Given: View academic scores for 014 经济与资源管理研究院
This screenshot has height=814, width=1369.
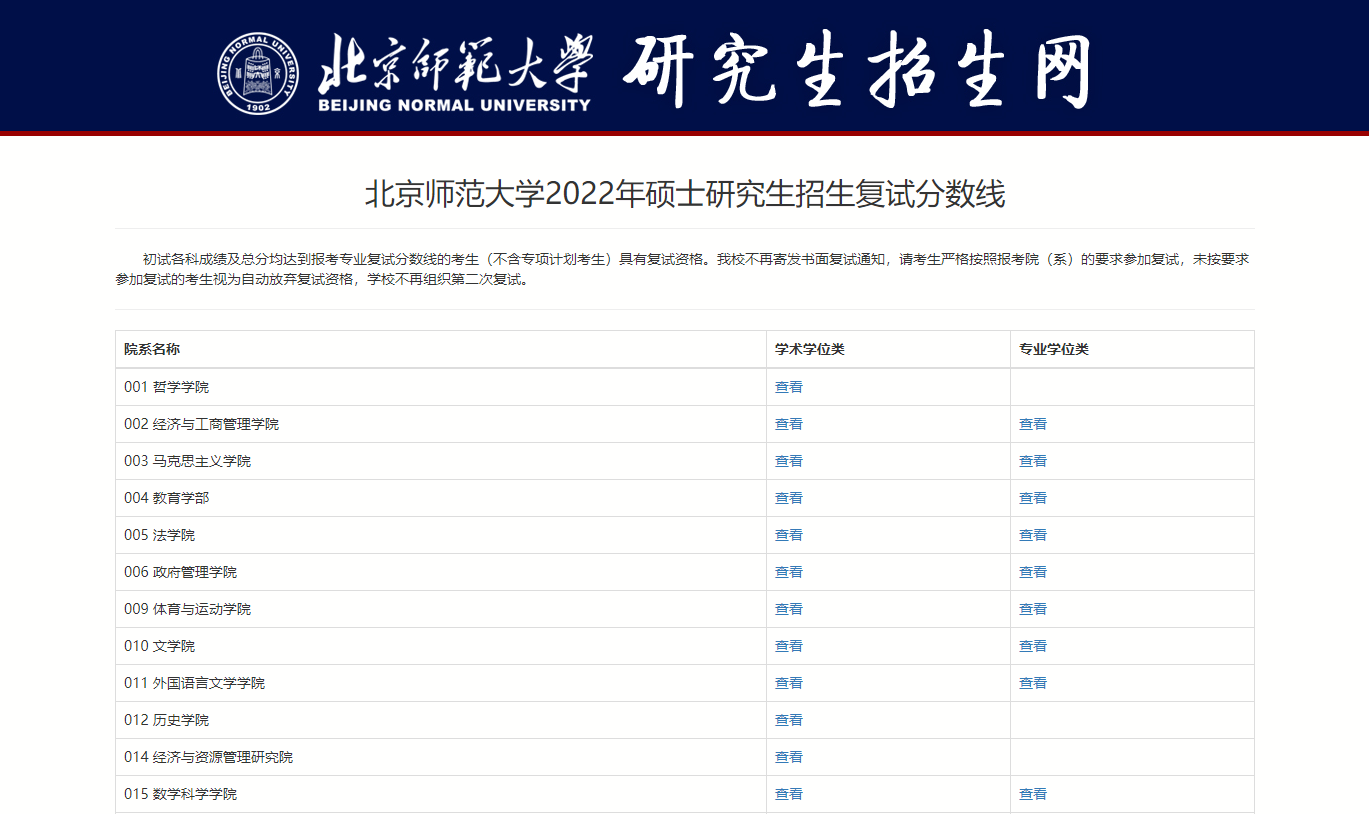Looking at the screenshot, I should point(789,757).
